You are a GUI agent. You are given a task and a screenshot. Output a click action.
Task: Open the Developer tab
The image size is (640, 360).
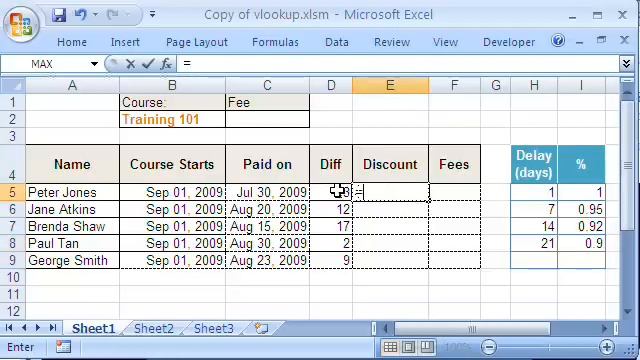pyautogui.click(x=509, y=42)
